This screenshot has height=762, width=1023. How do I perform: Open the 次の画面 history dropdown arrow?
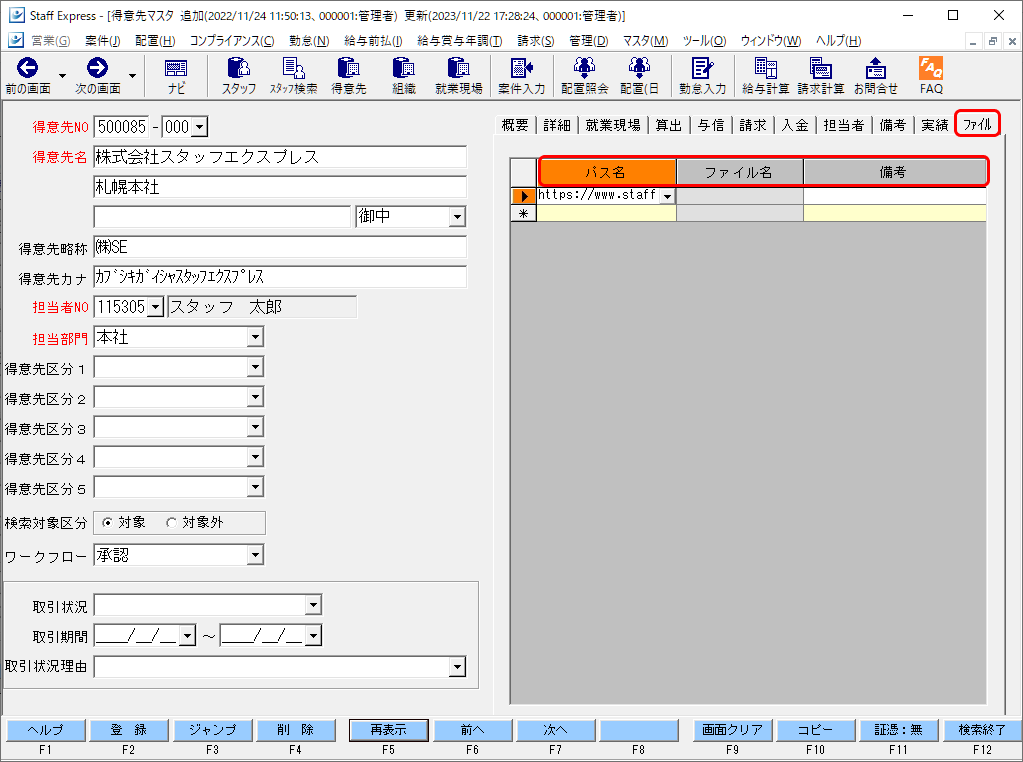pyautogui.click(x=132, y=76)
